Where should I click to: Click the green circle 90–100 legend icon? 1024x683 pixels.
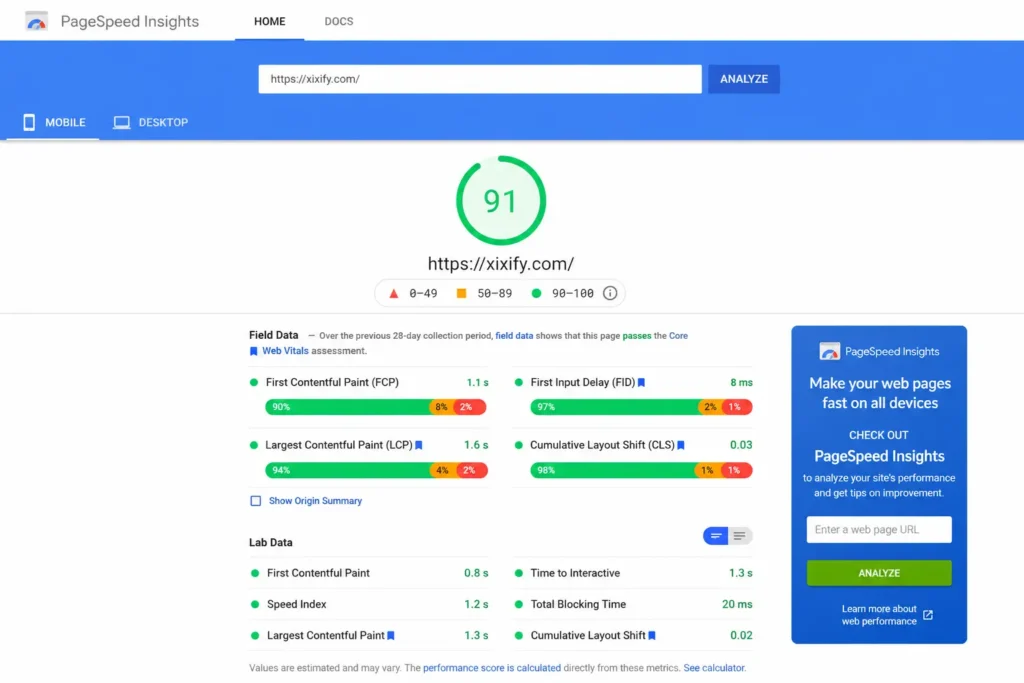pos(536,293)
